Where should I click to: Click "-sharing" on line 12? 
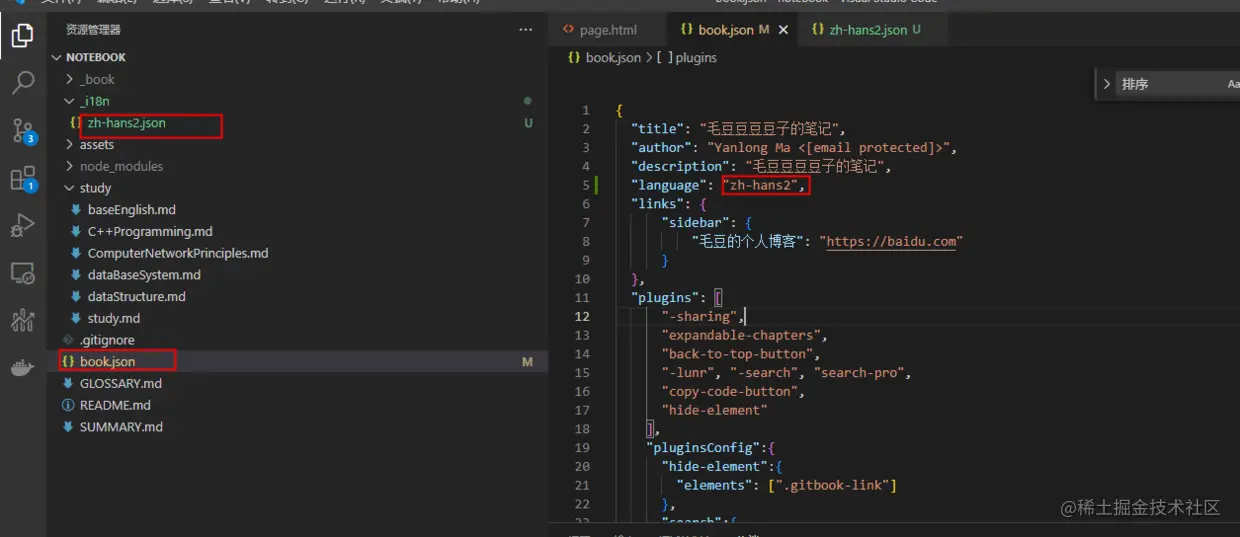tap(699, 316)
